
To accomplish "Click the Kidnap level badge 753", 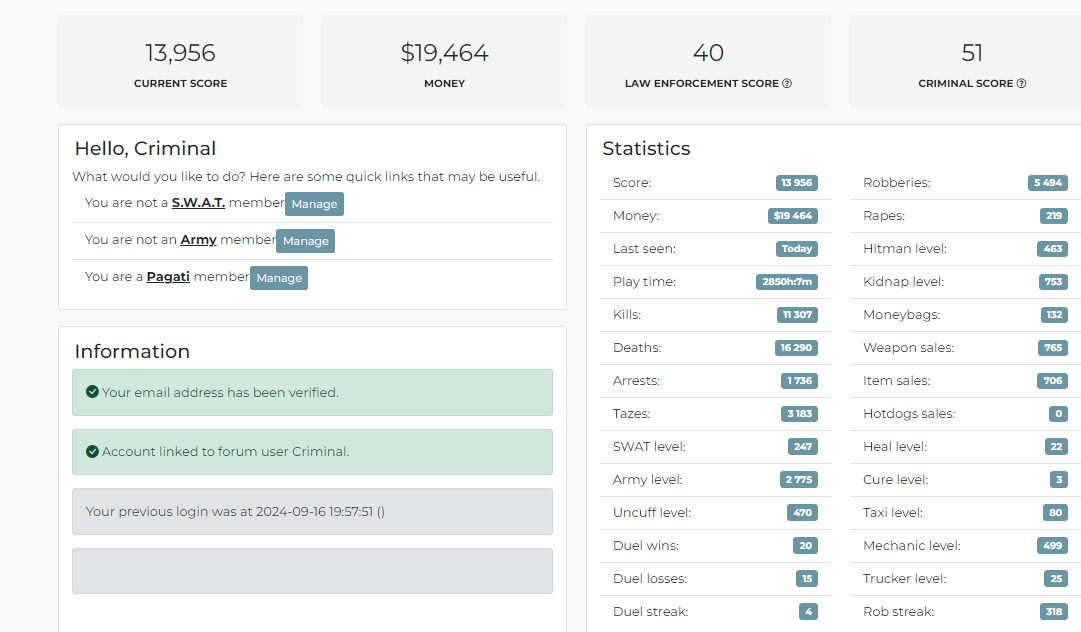I will coord(1053,282).
